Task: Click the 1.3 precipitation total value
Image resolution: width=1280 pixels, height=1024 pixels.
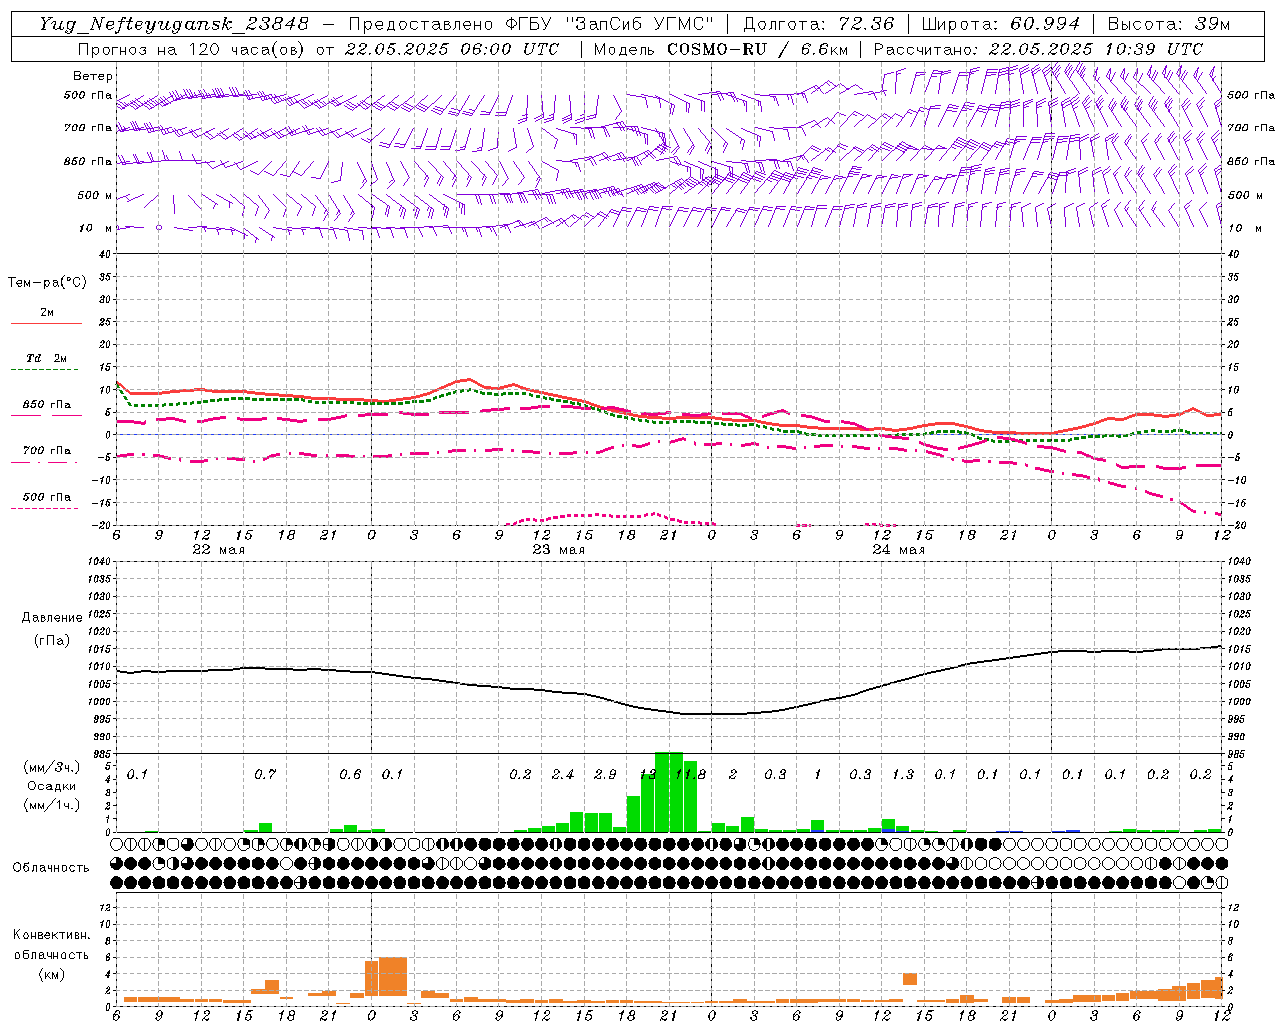Action: tap(903, 775)
